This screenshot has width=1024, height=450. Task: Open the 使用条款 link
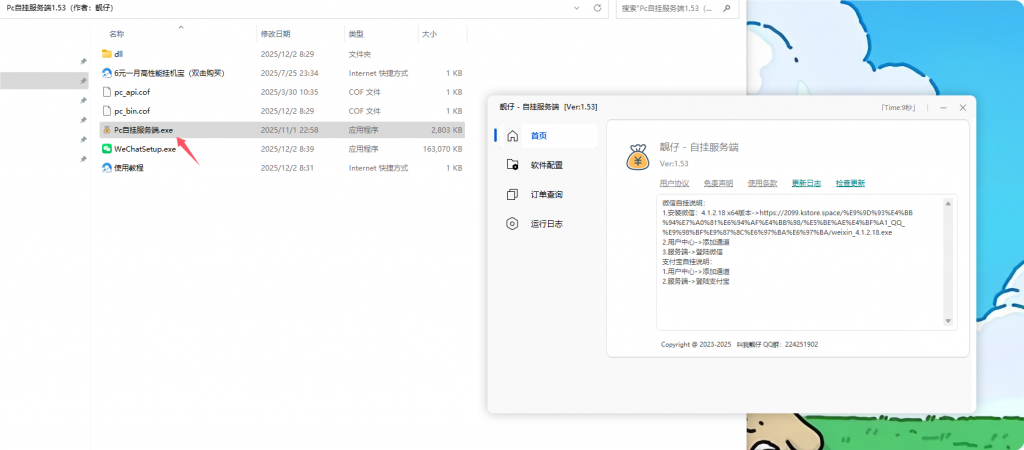(x=762, y=184)
